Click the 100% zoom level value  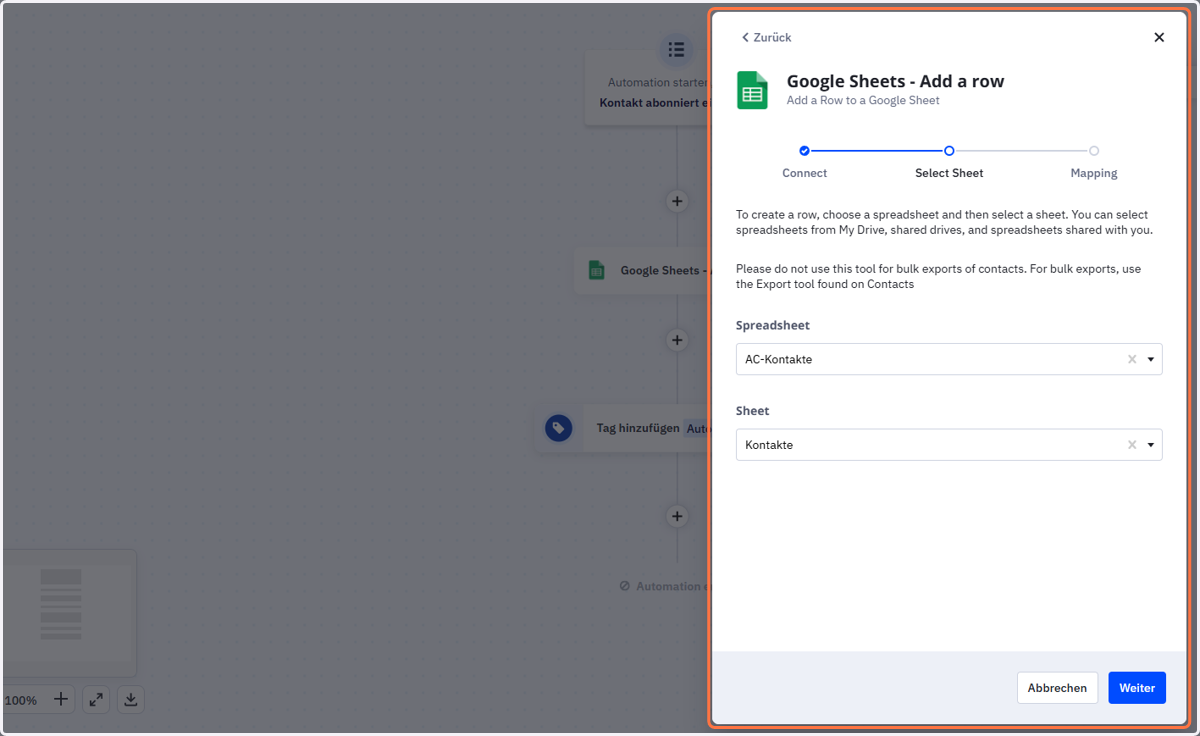pos(20,700)
